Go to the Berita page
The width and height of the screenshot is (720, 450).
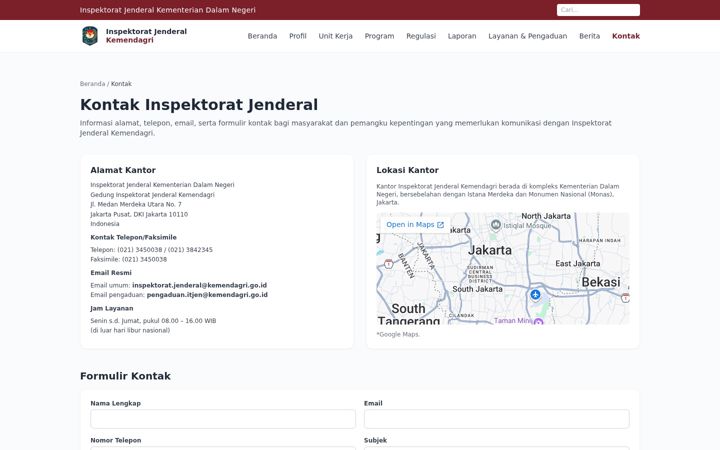[590, 36]
